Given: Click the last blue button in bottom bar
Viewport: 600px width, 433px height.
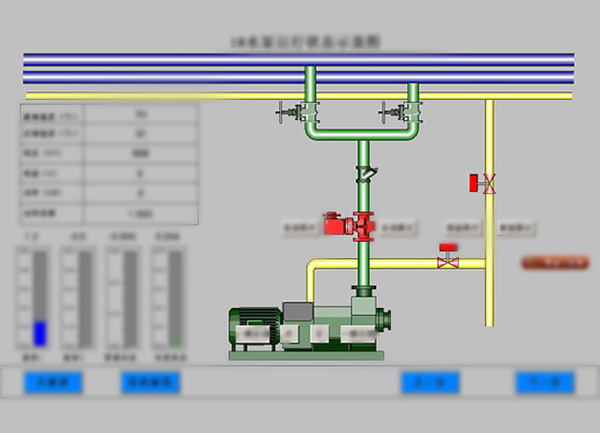Looking at the screenshot, I should [545, 382].
